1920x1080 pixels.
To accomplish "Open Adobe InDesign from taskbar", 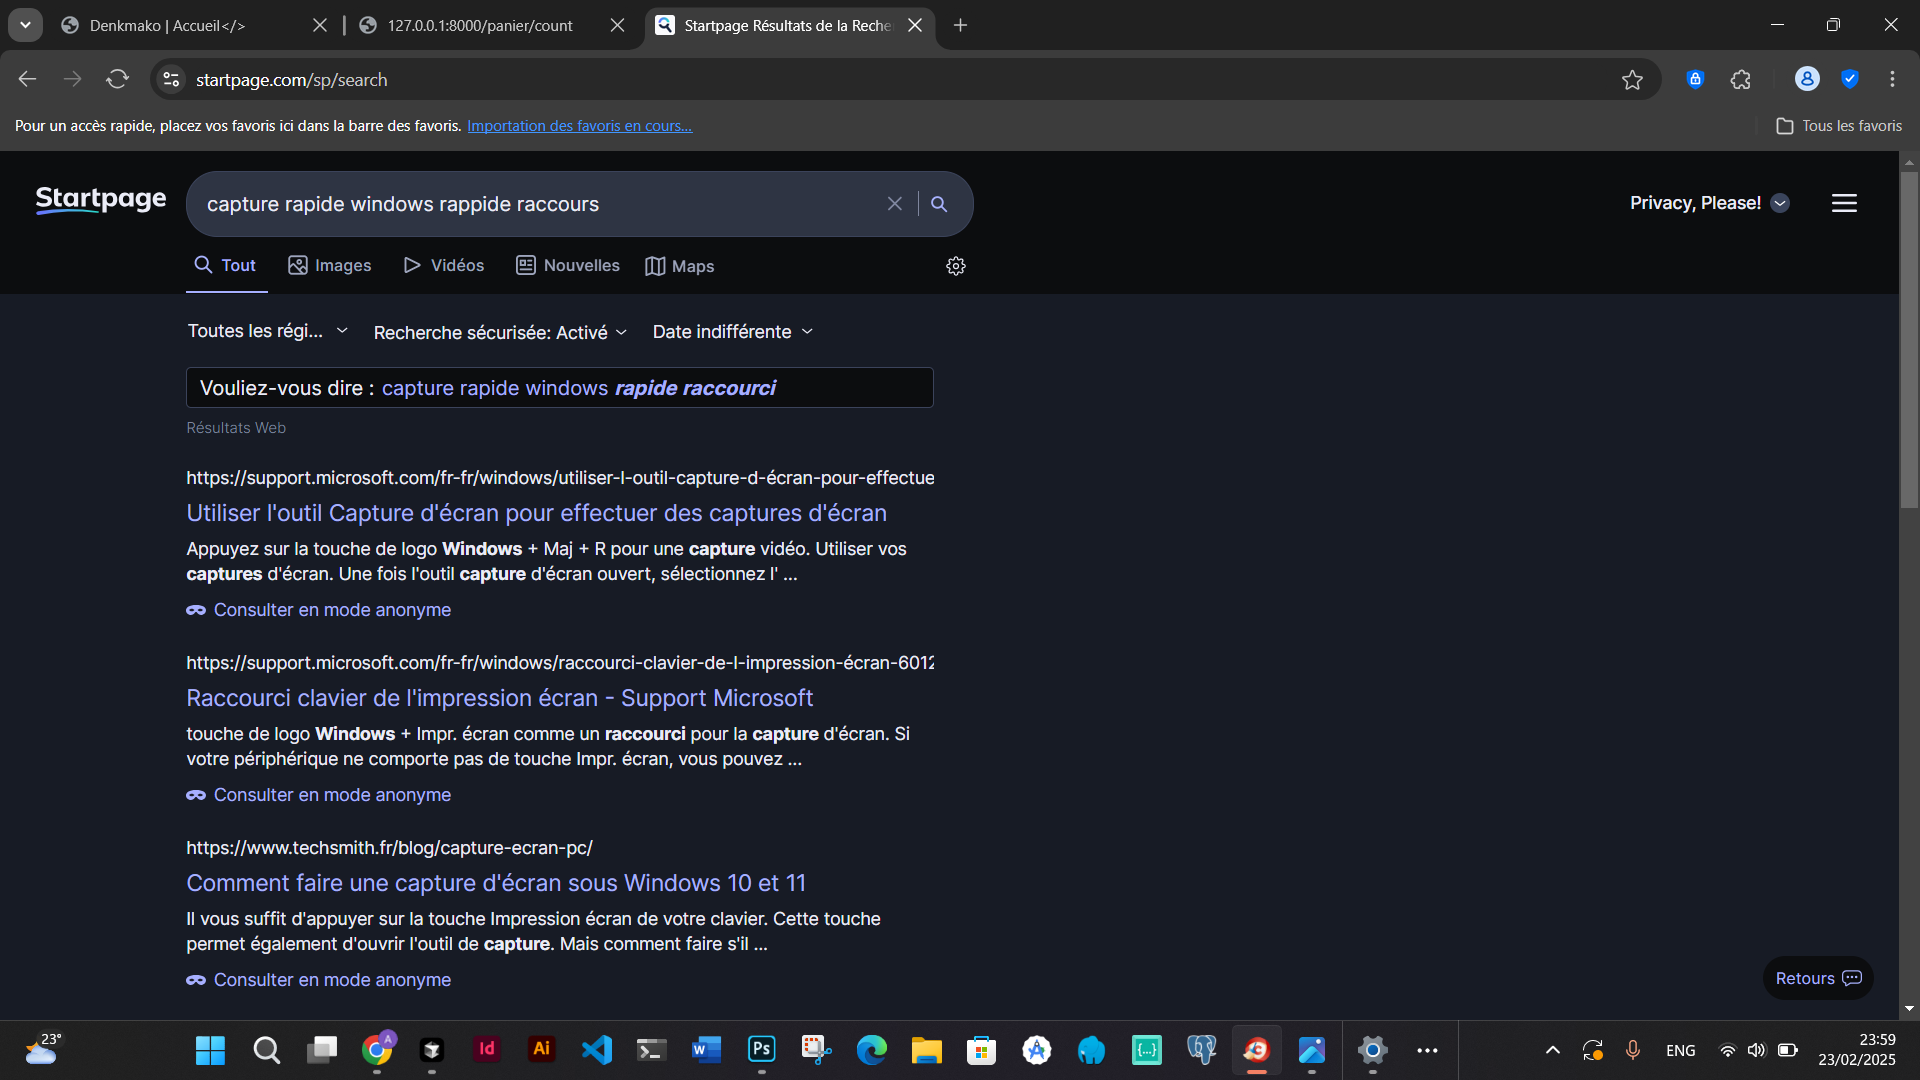I will coord(487,1049).
